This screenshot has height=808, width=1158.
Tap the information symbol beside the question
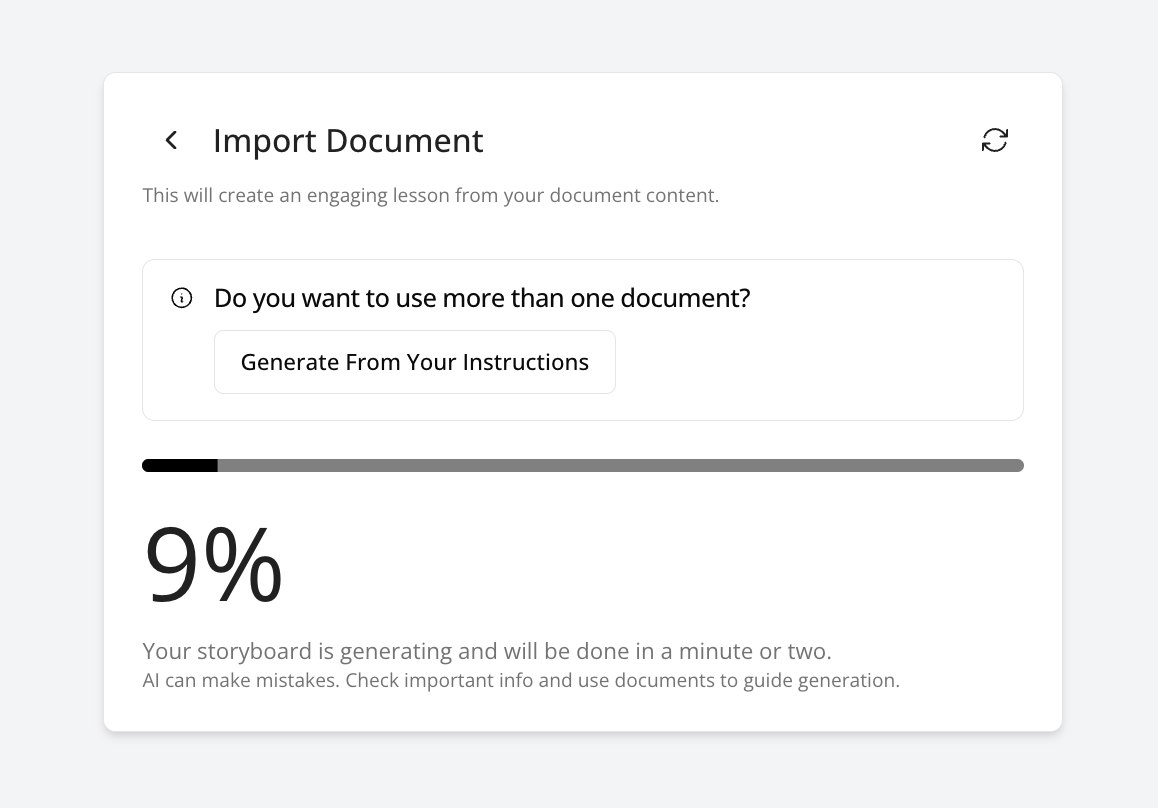(x=182, y=298)
